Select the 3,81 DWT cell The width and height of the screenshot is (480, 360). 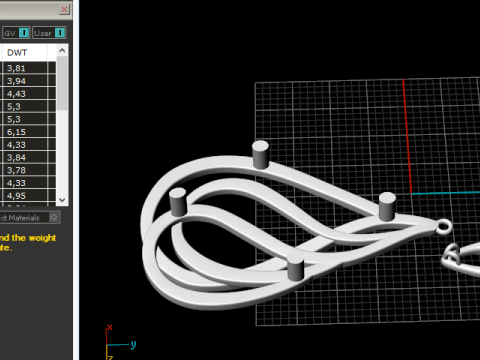24,68
